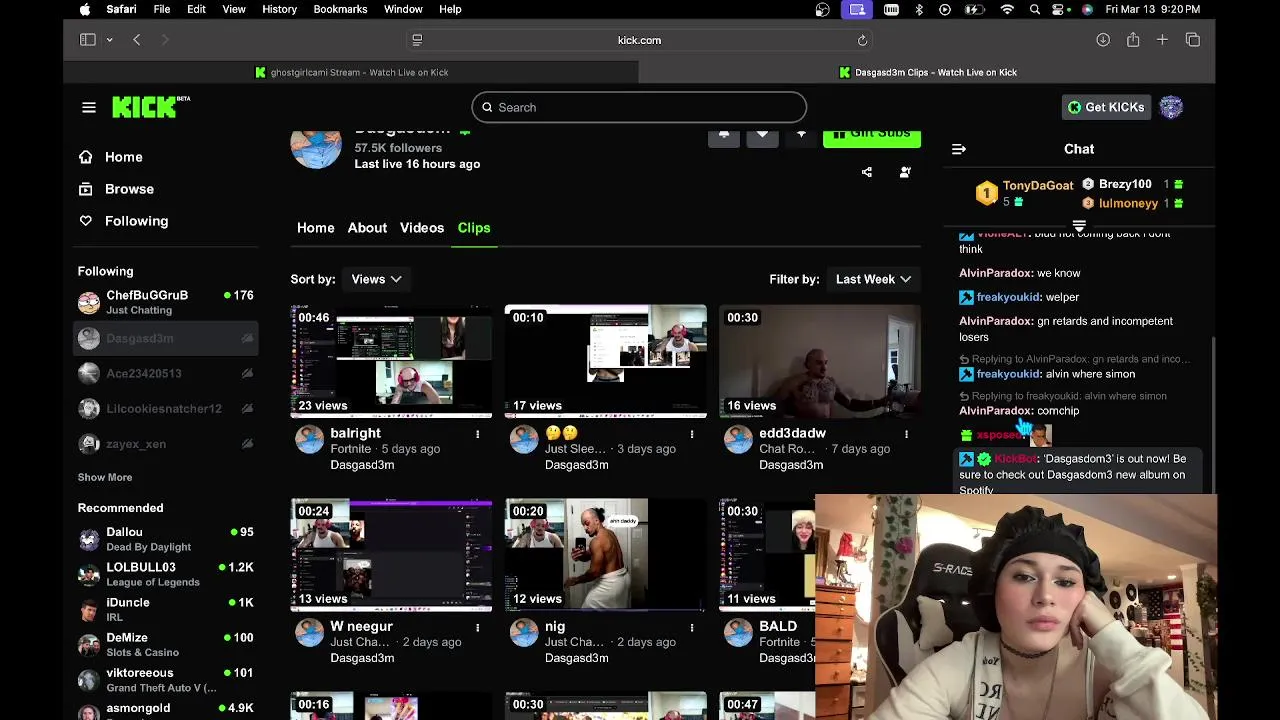This screenshot has height=720, width=1280.
Task: Open the History menu
Action: pos(279,9)
